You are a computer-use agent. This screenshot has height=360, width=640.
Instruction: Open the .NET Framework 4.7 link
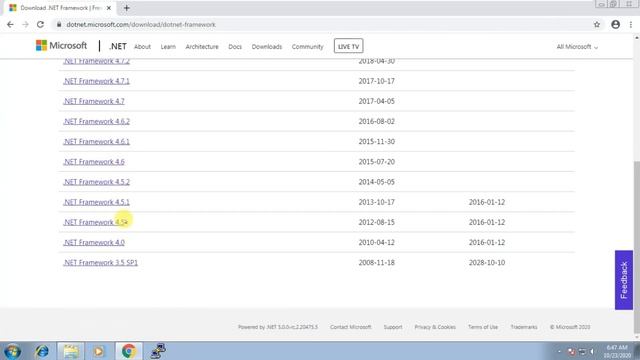pyautogui.click(x=93, y=101)
